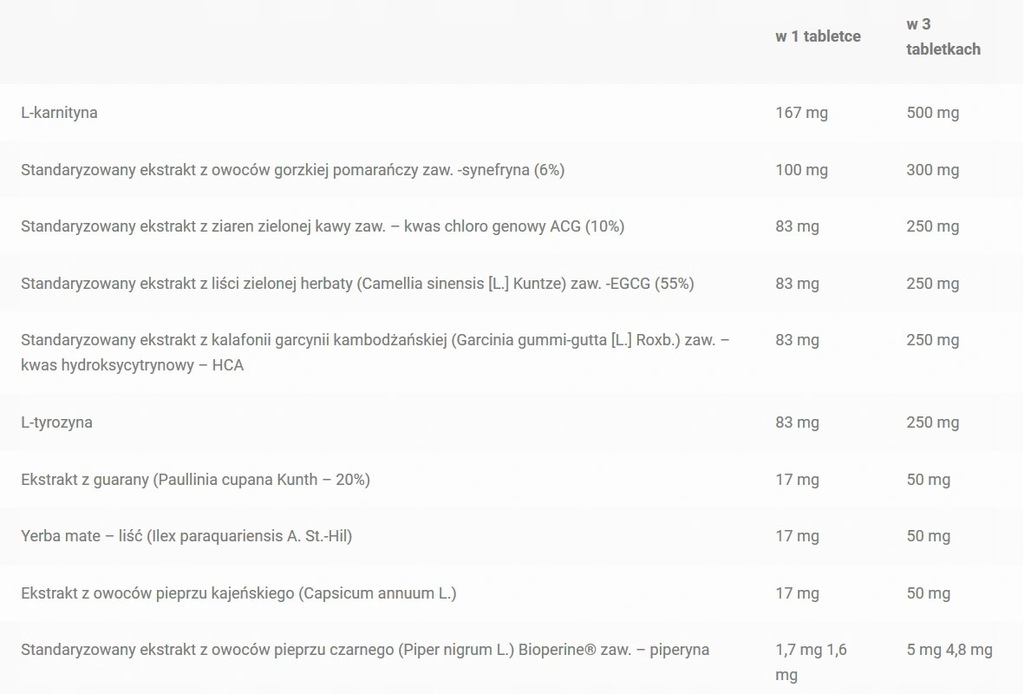Viewport: 1024px width, 694px height.
Task: Click the 300 mg synefryna extract value
Action: [x=932, y=170]
